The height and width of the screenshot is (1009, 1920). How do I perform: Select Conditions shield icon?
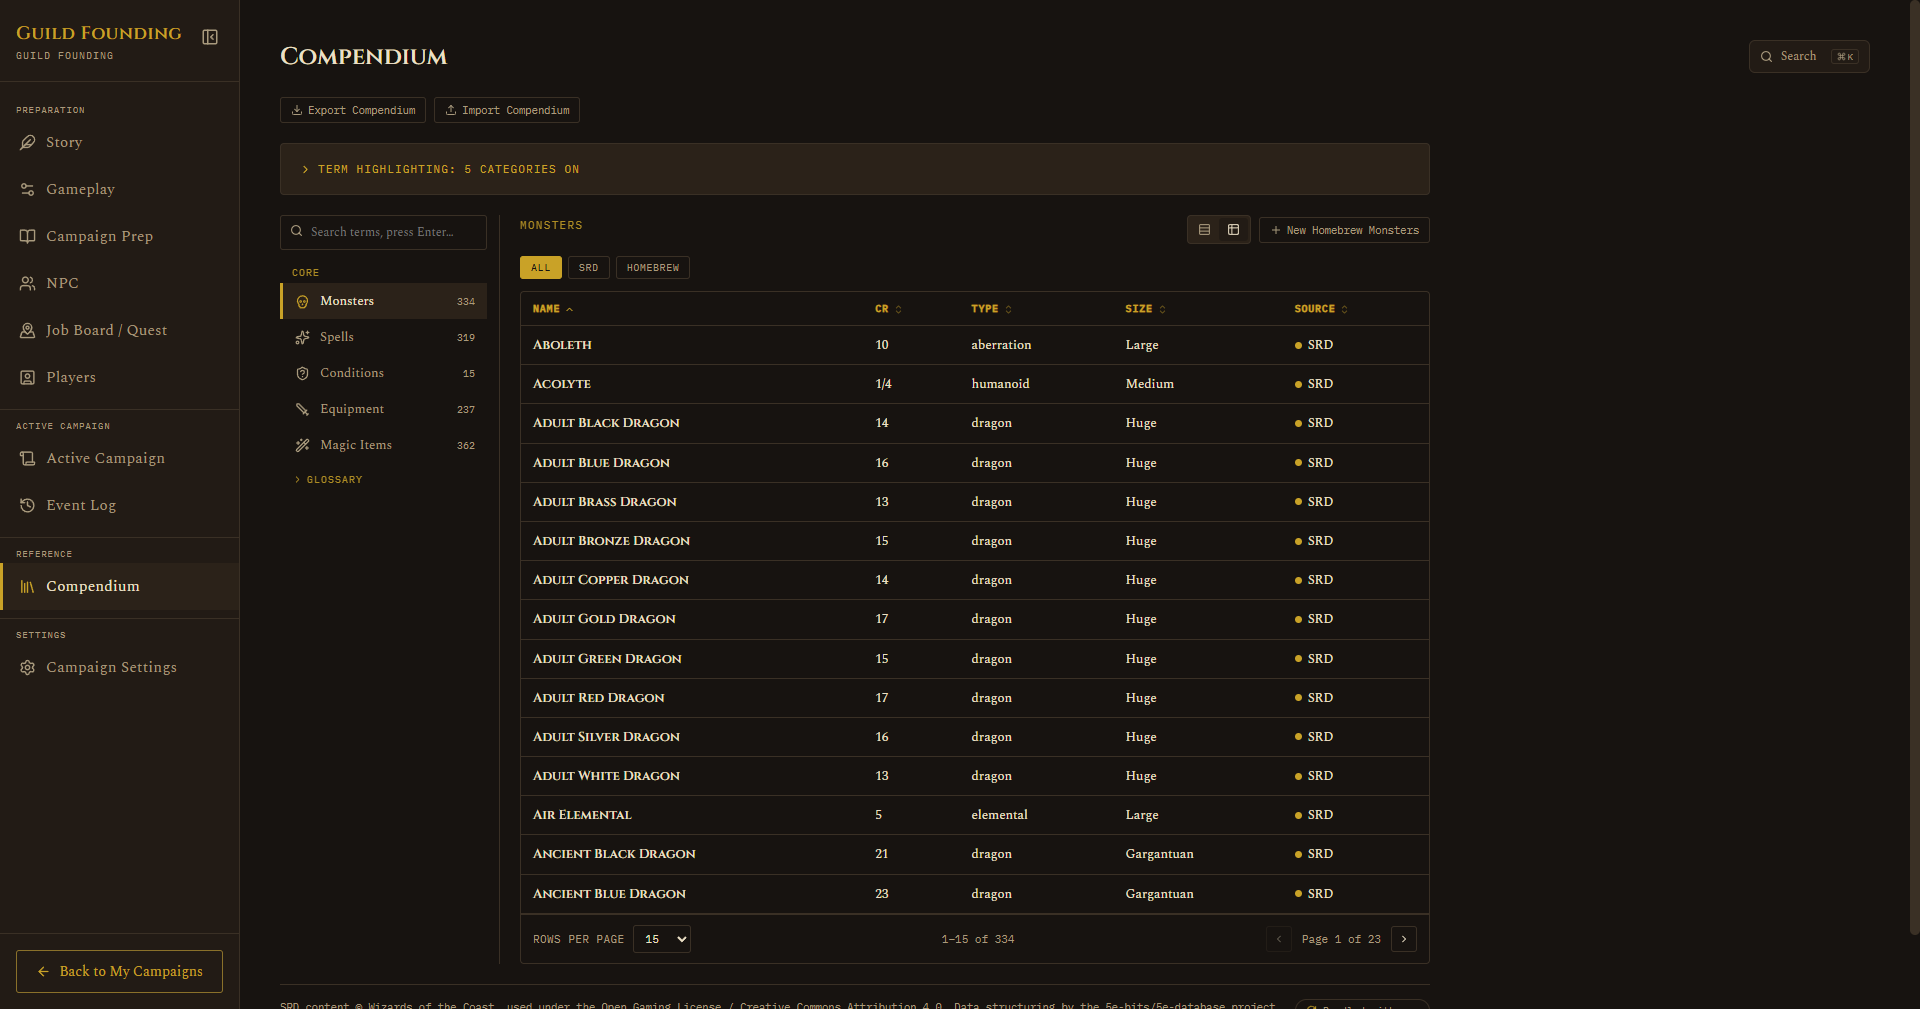pos(302,373)
